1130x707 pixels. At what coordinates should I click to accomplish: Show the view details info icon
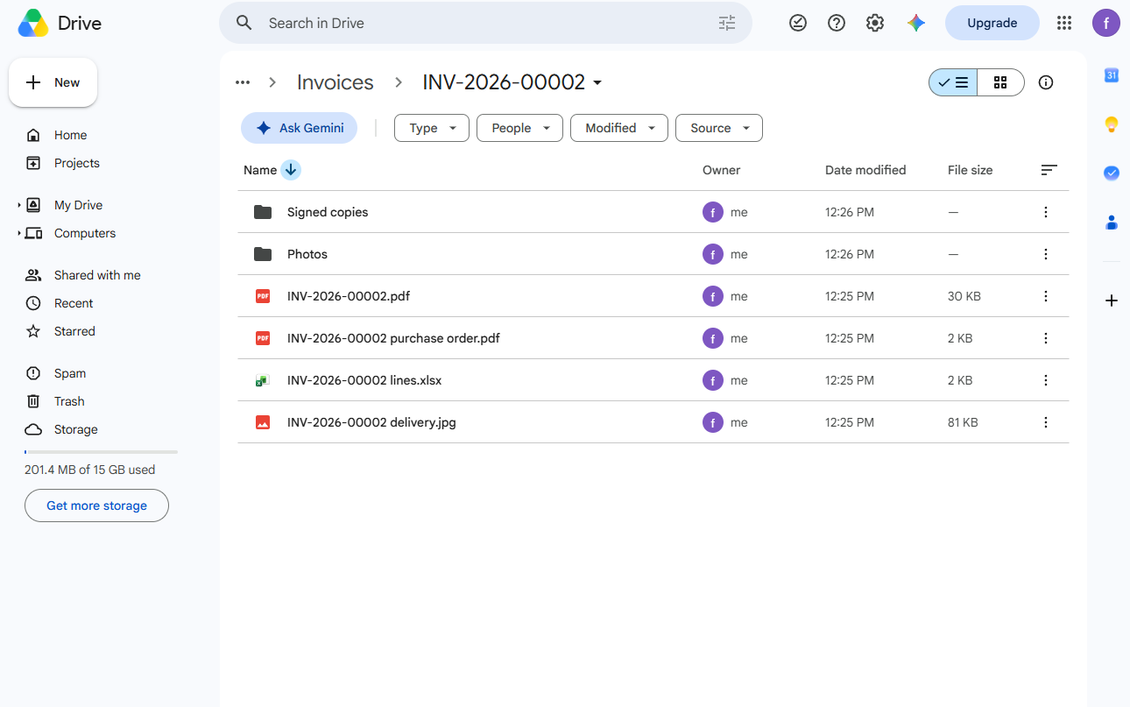[x=1046, y=82]
